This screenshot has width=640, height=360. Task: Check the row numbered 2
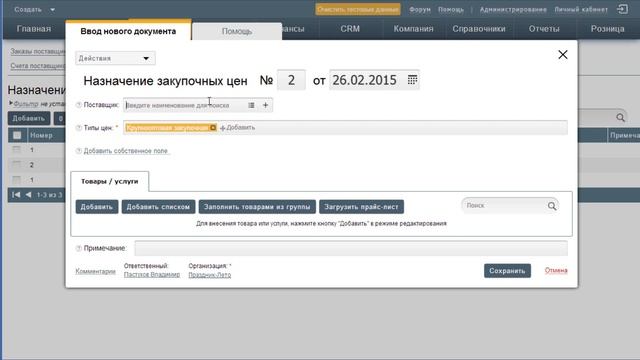click(x=16, y=165)
